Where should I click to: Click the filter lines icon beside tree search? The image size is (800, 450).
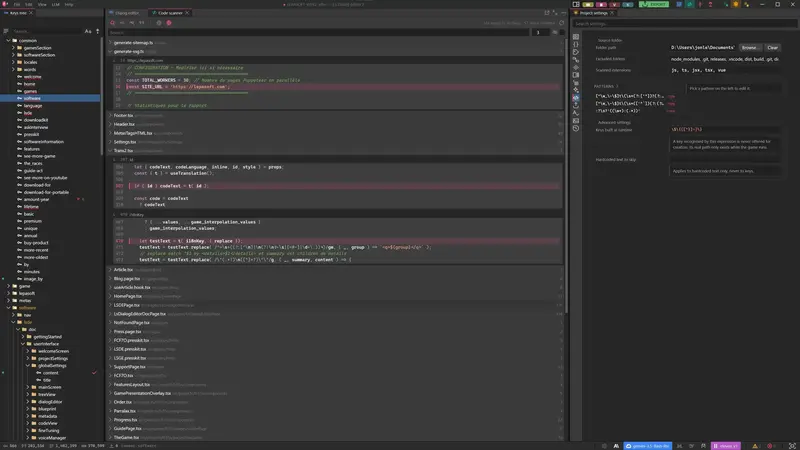point(6,31)
